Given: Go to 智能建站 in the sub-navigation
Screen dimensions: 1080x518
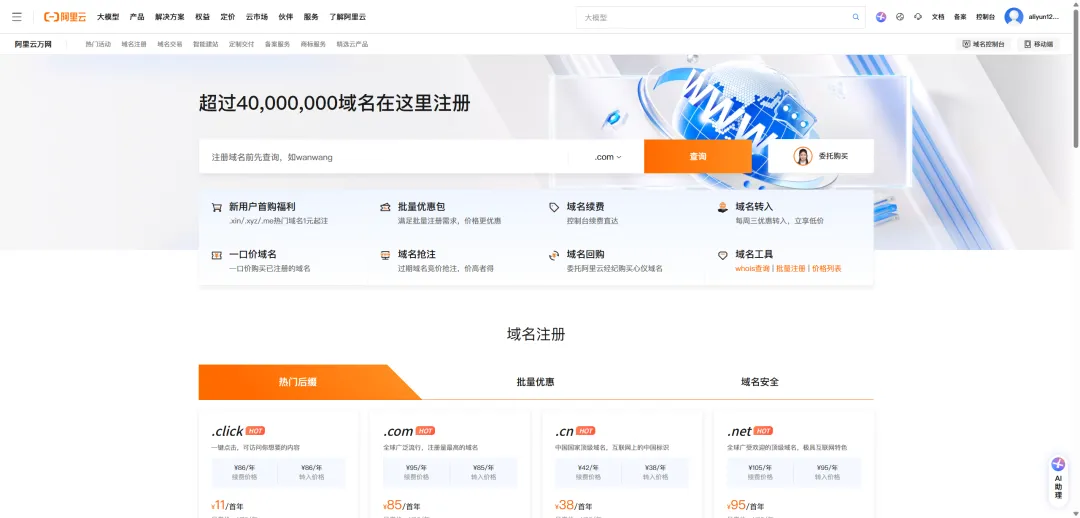Looking at the screenshot, I should pos(205,44).
